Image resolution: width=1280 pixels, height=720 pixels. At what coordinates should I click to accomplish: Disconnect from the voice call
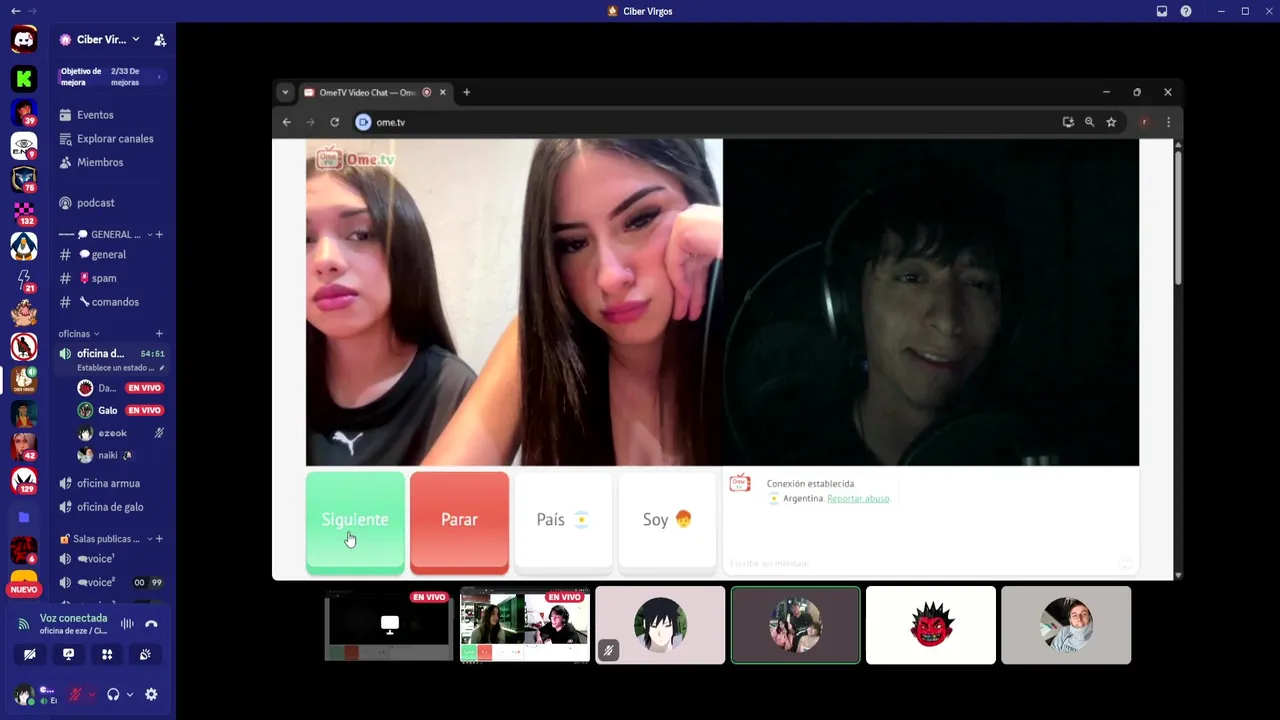point(151,624)
